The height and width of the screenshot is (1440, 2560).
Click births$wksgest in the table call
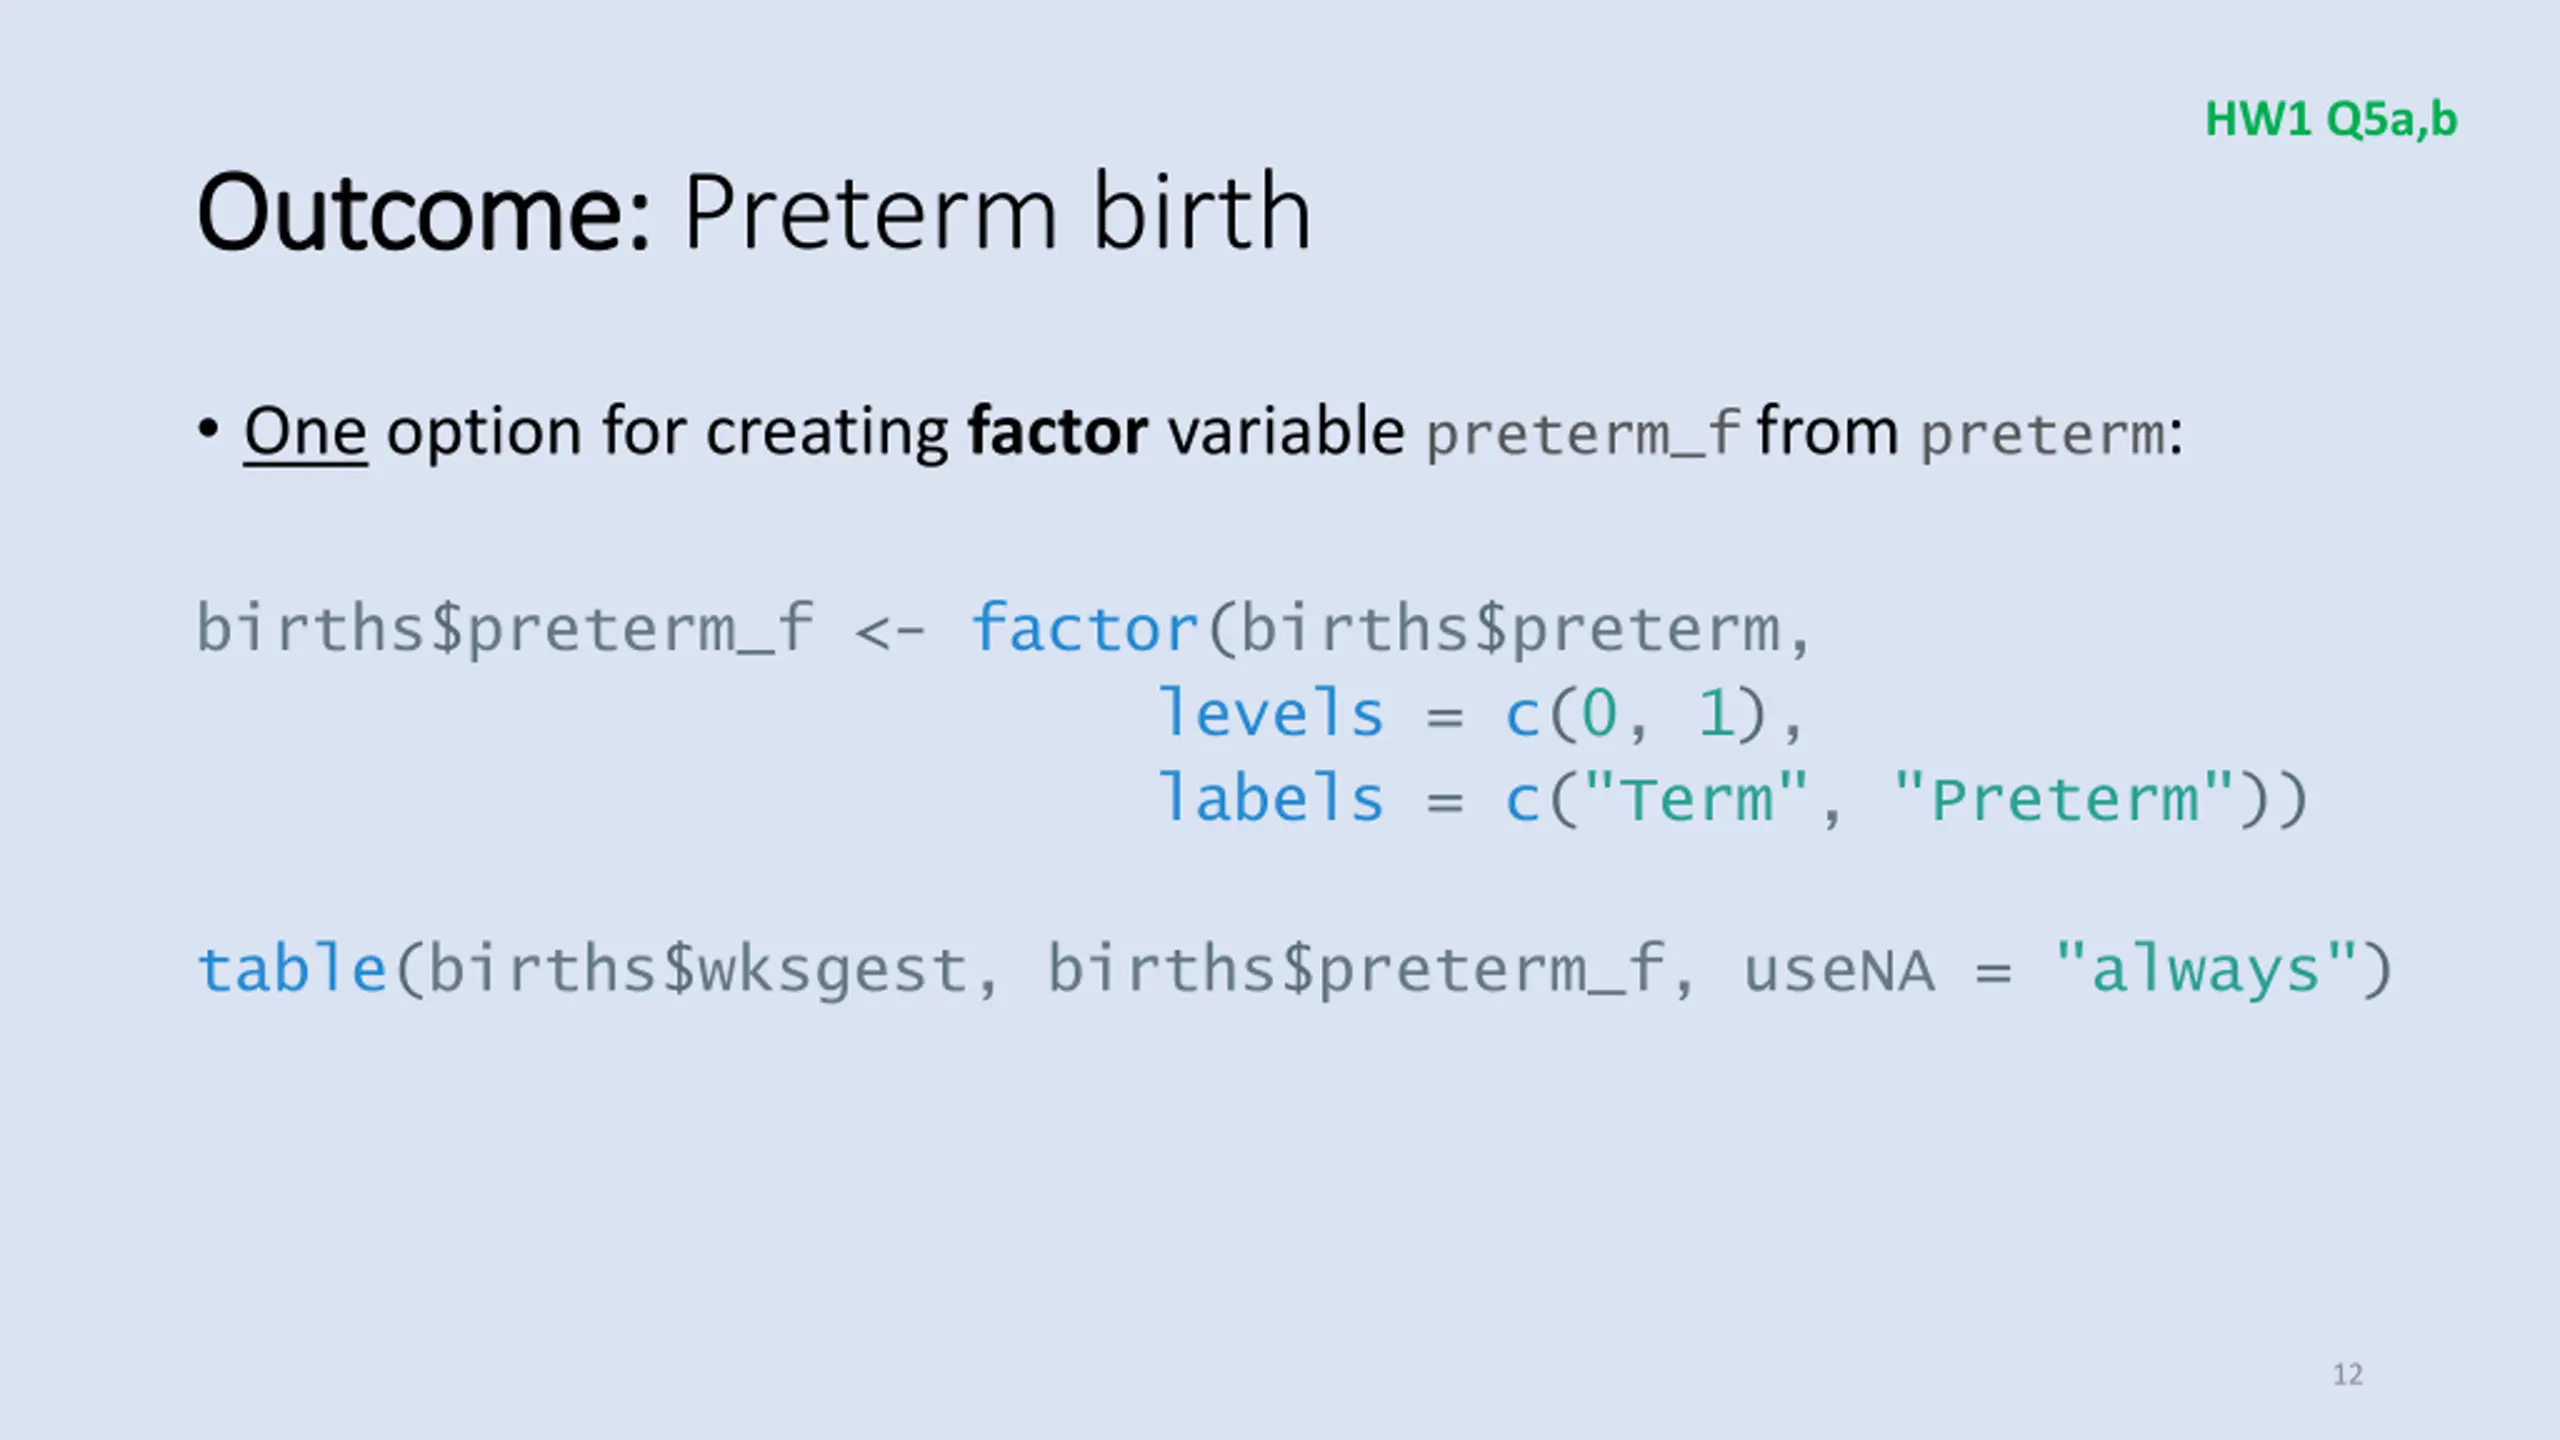pos(697,972)
